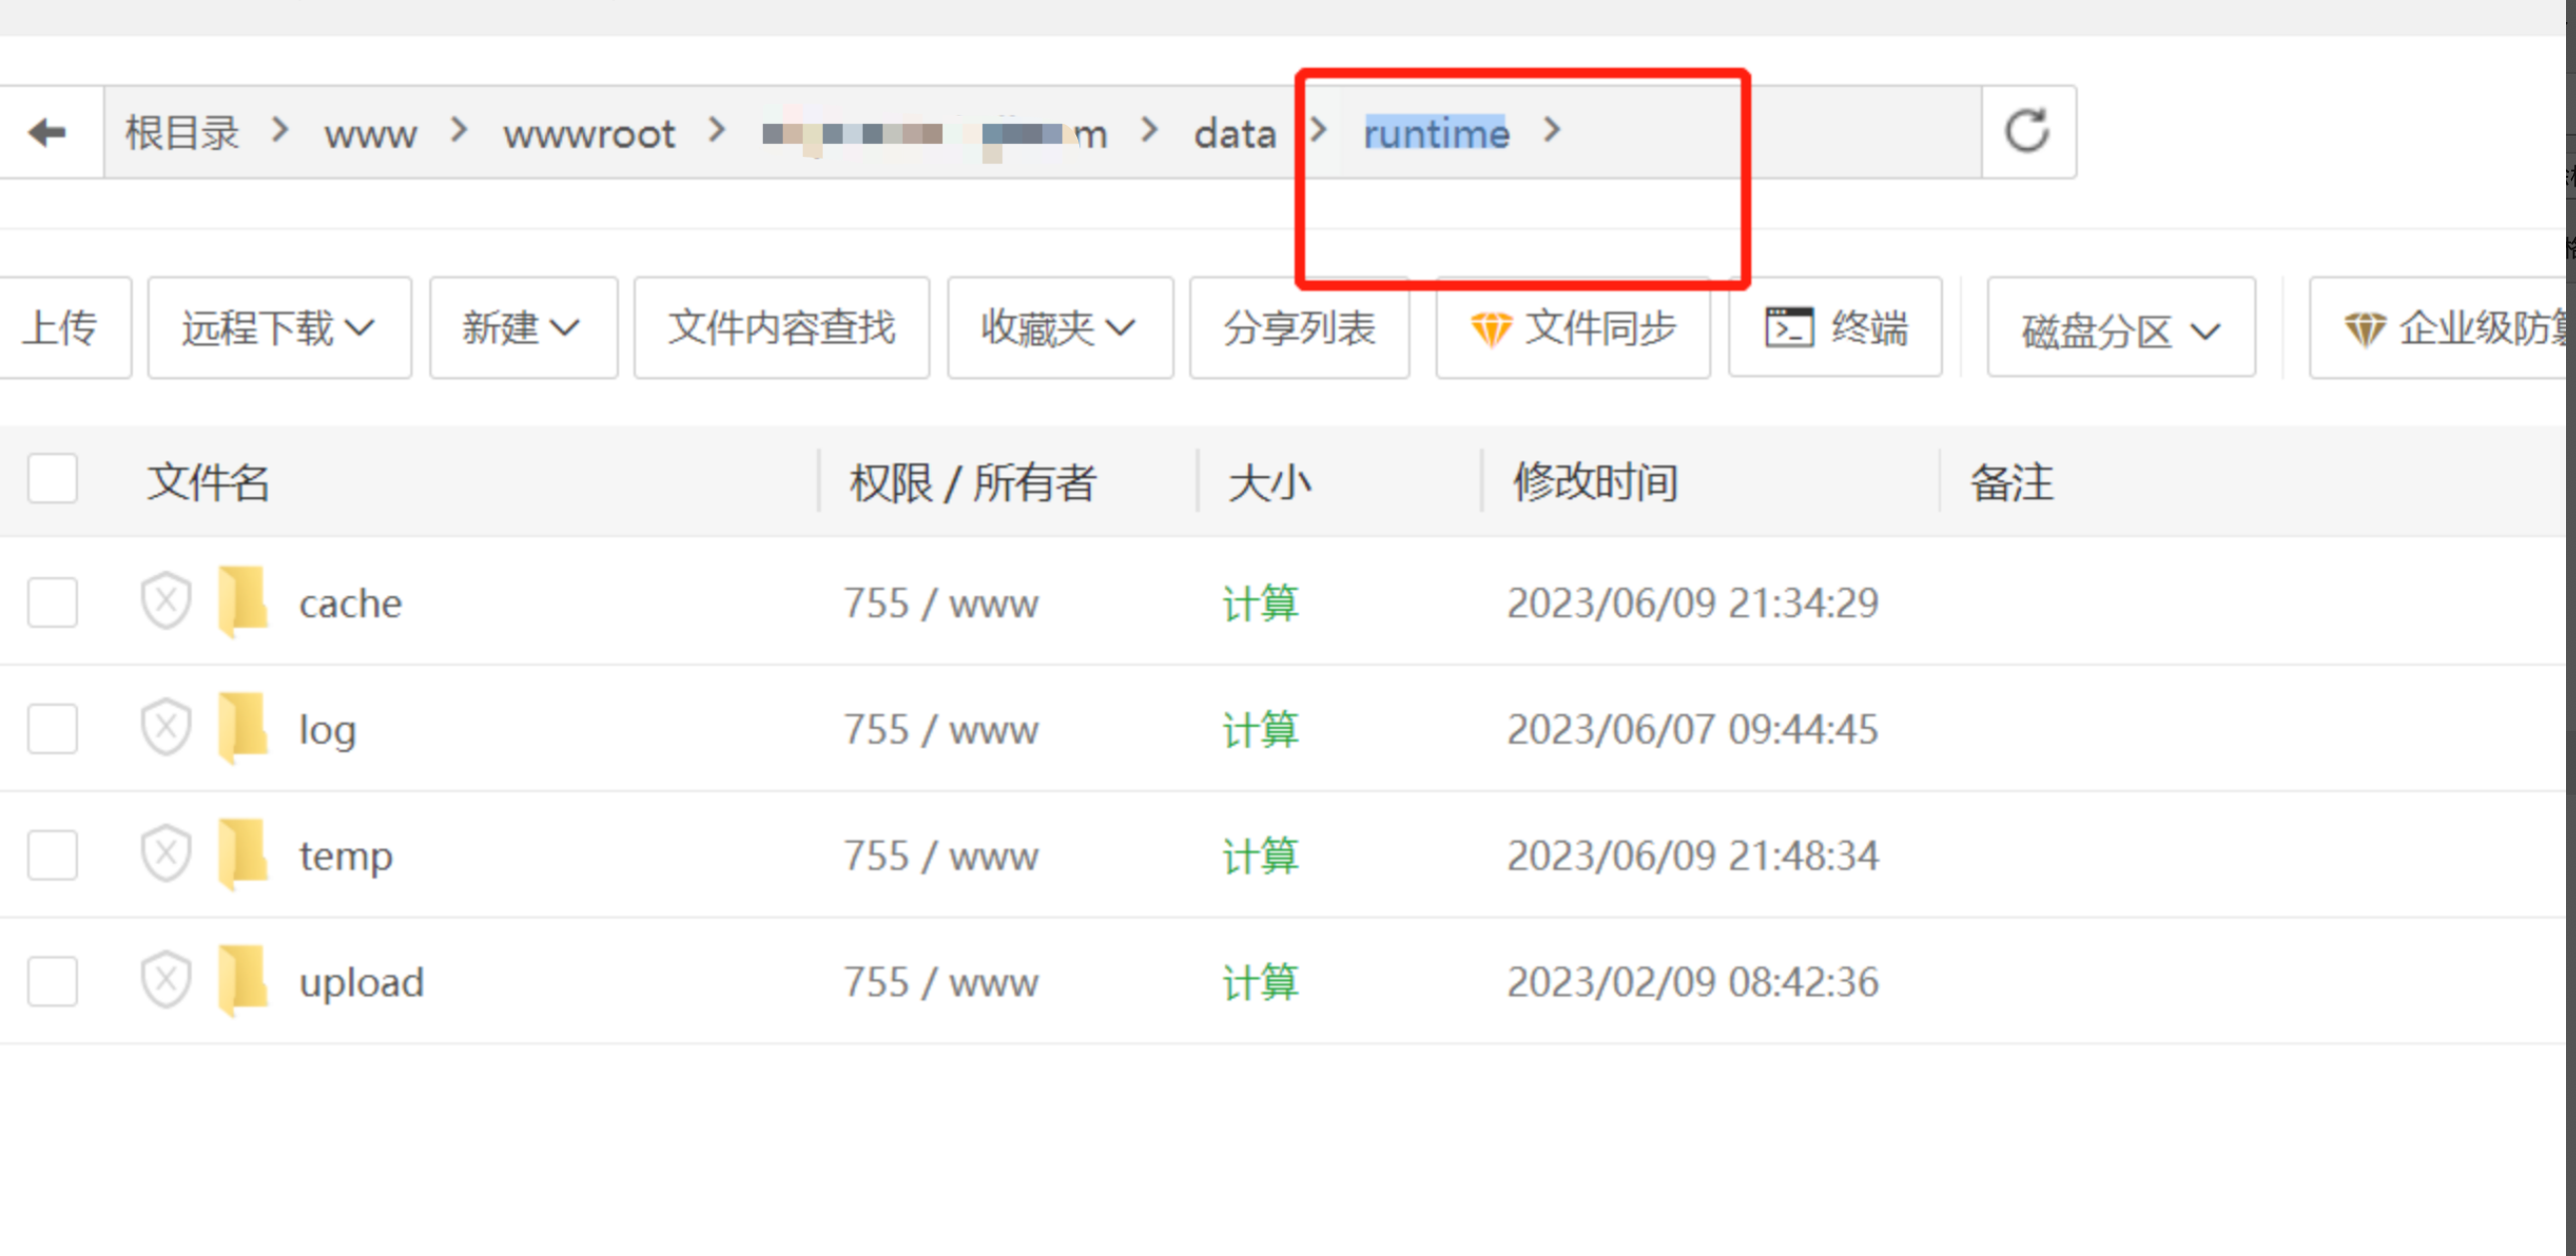Open the temp folder icon
The height and width of the screenshot is (1256, 2576).
tap(243, 853)
